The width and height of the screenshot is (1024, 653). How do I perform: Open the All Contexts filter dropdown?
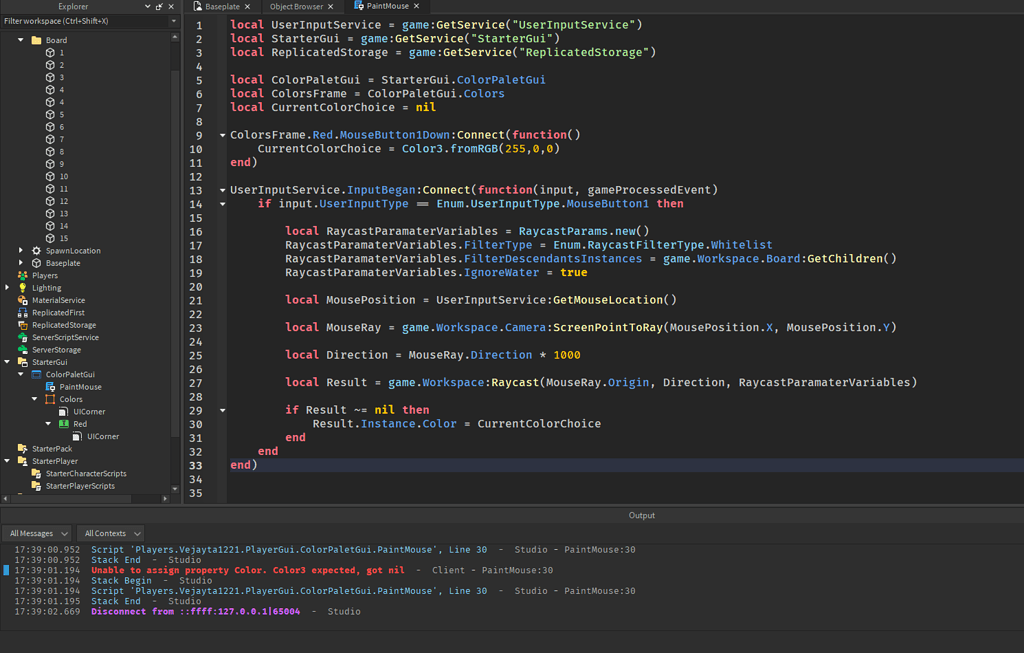pyautogui.click(x=110, y=533)
